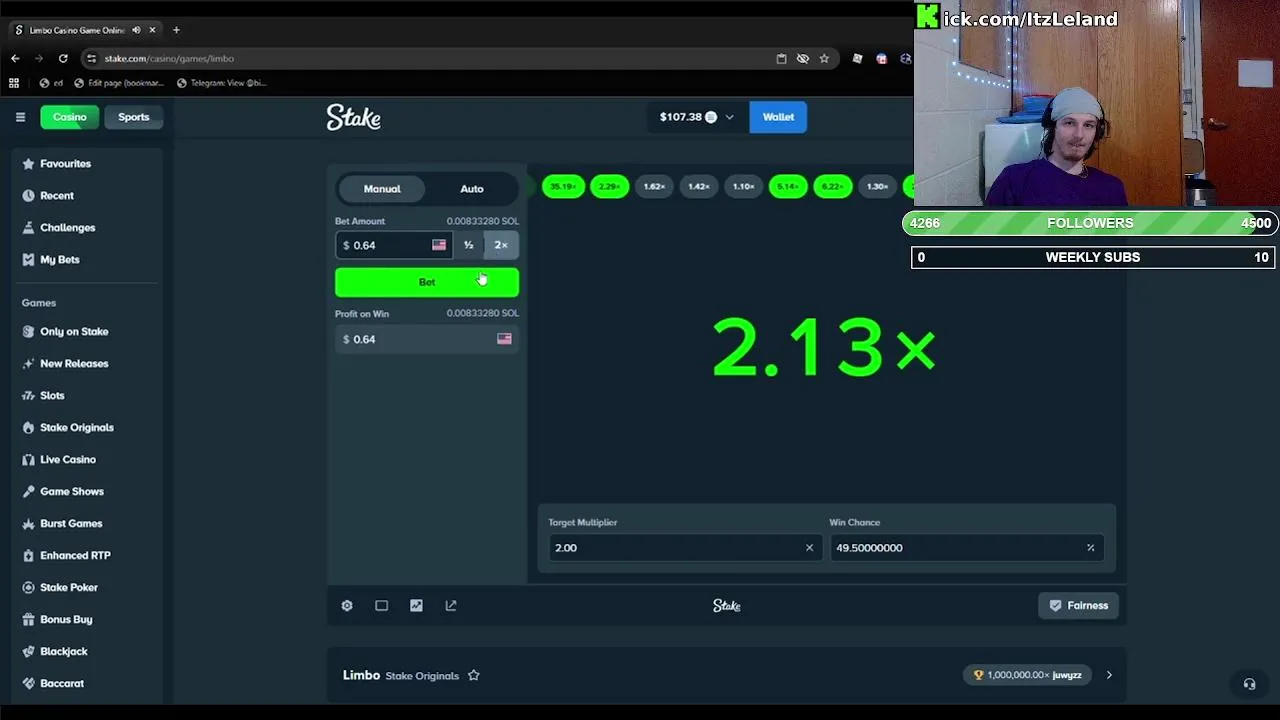This screenshot has height=720, width=1280.
Task: Click the Only on Stake icon
Action: (28, 331)
